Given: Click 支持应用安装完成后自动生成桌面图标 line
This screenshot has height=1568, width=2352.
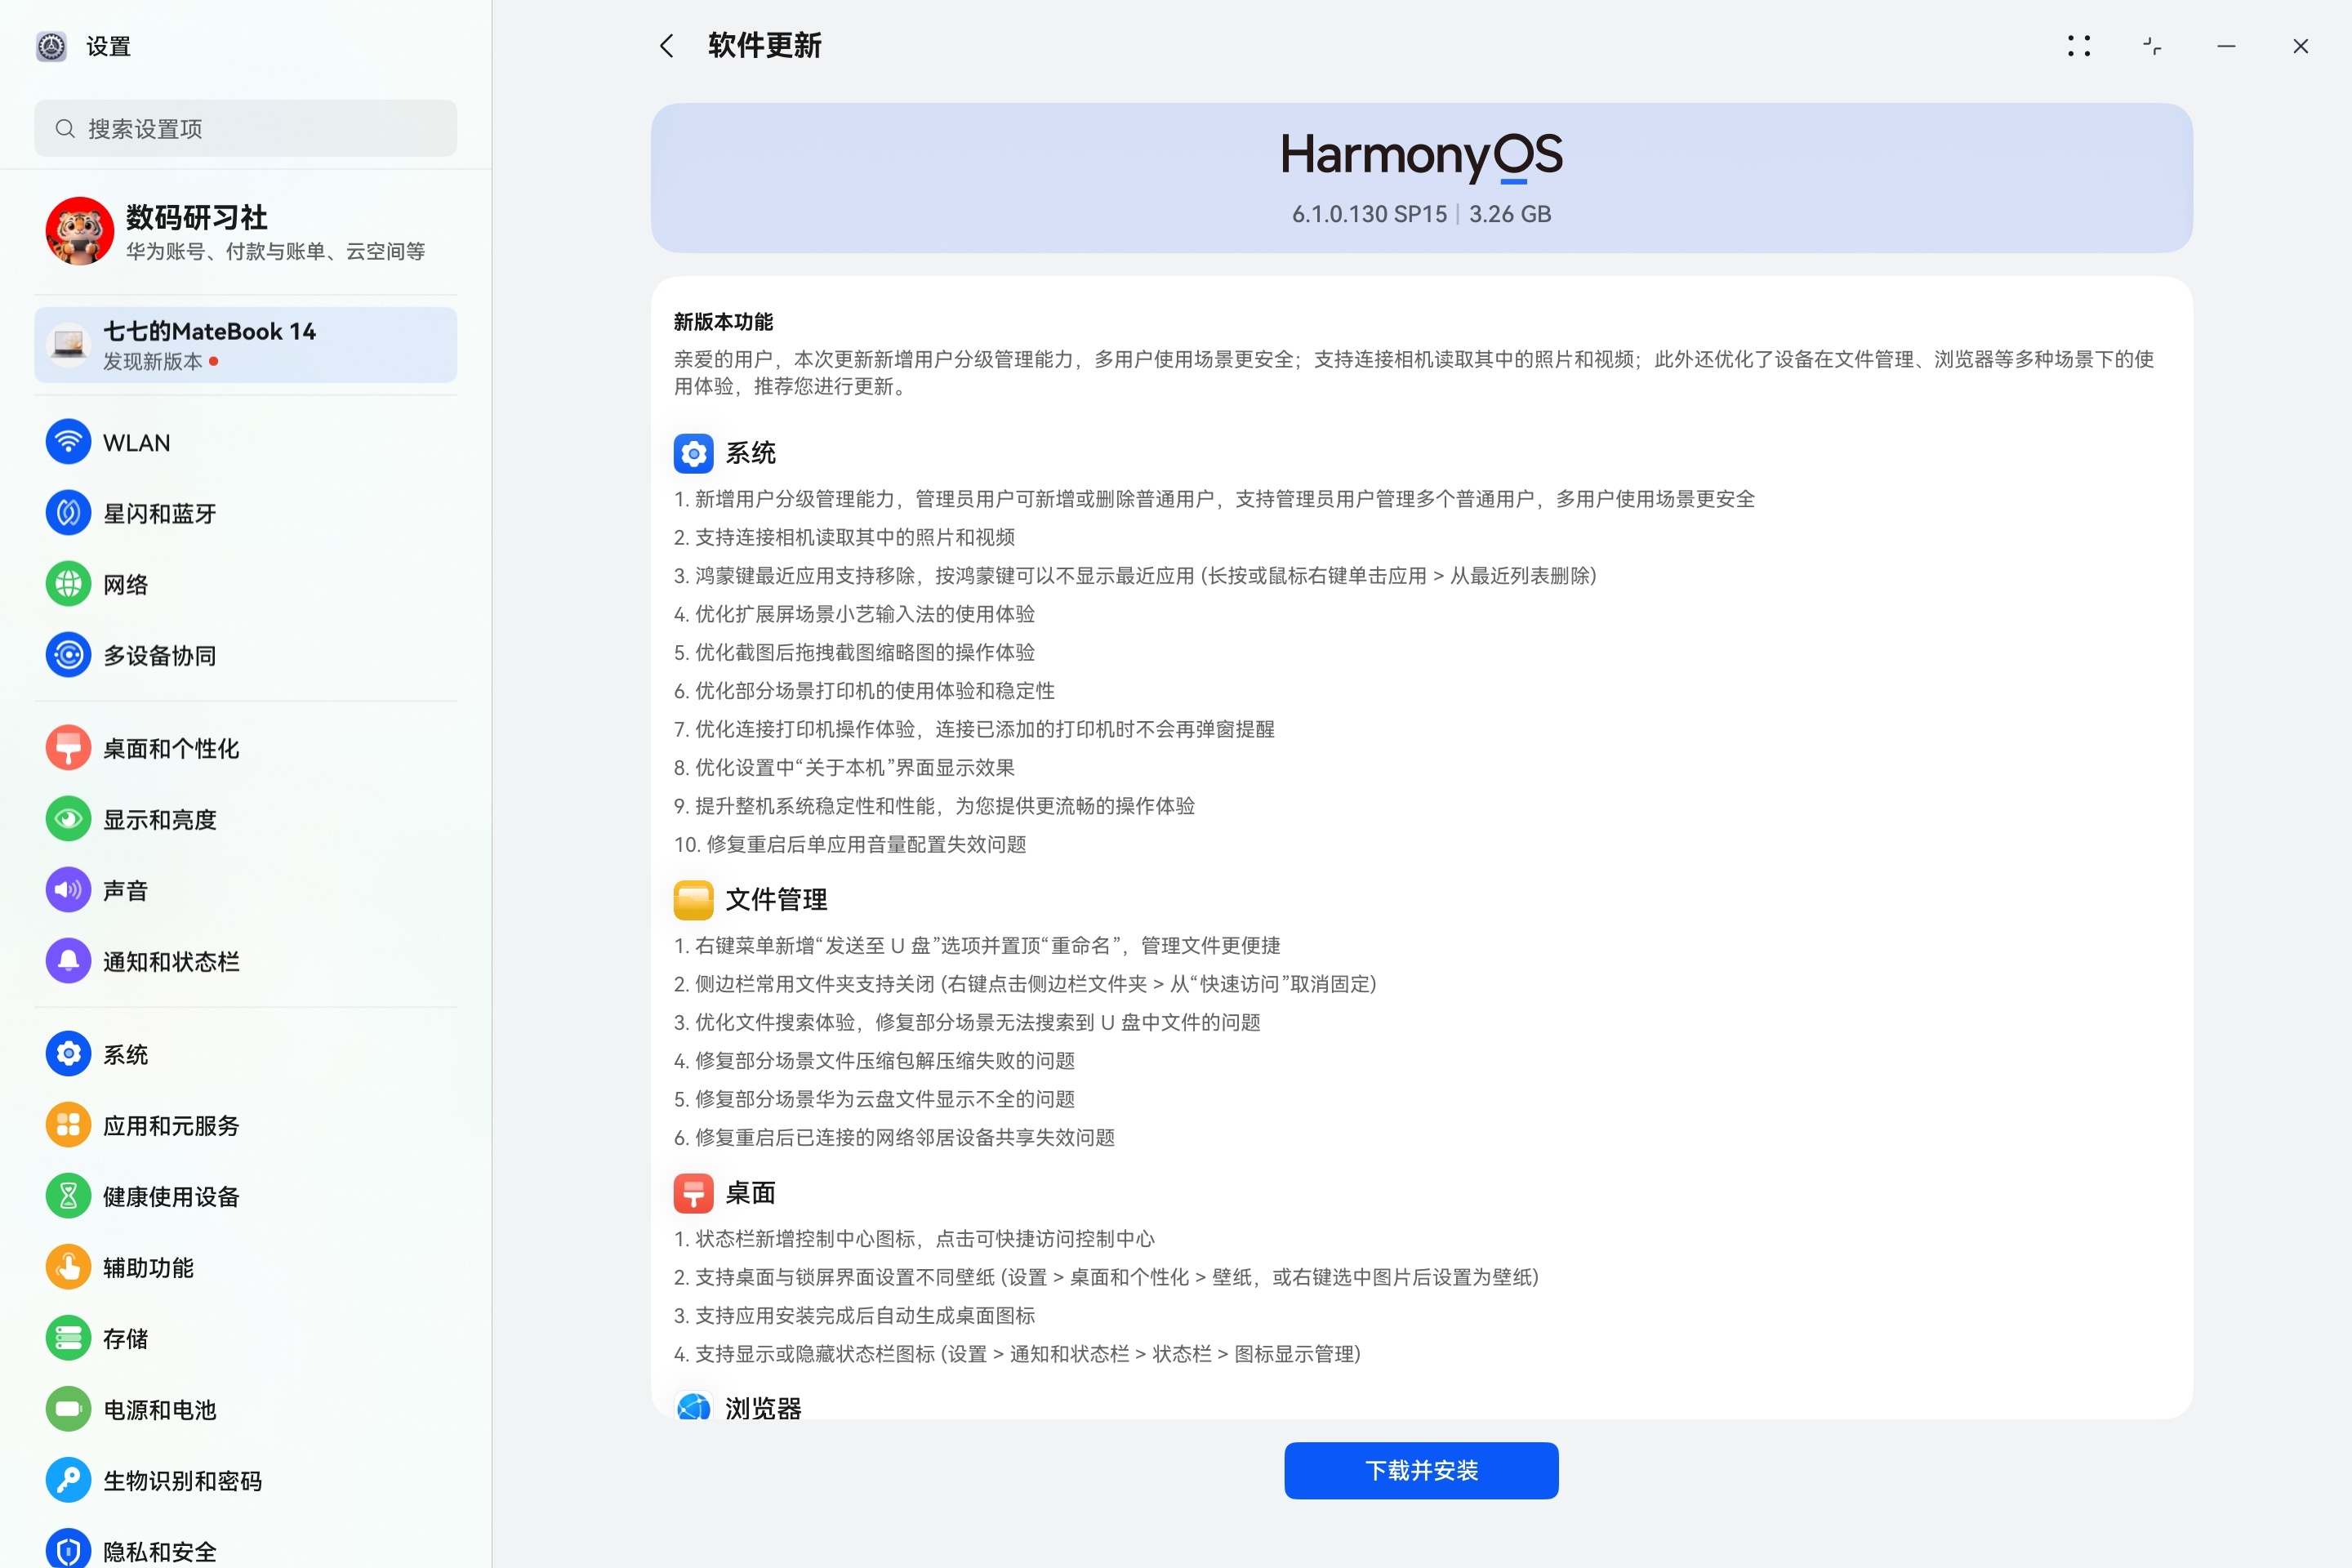Looking at the screenshot, I should click(x=854, y=1315).
